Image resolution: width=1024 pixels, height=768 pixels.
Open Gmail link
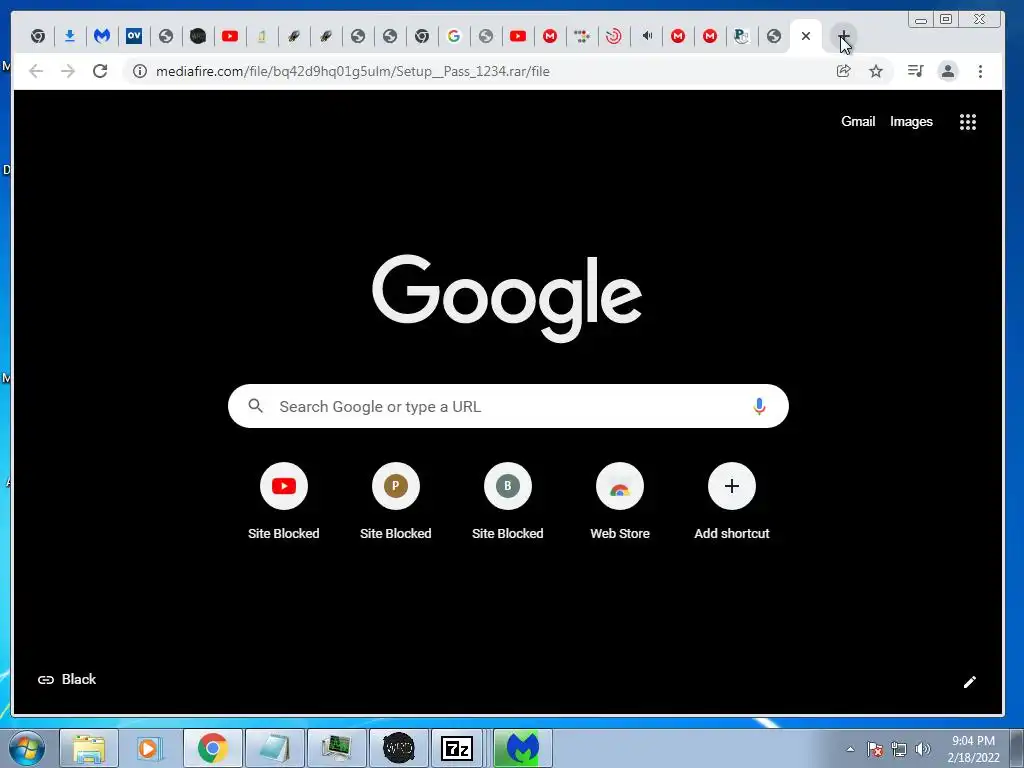pos(858,121)
